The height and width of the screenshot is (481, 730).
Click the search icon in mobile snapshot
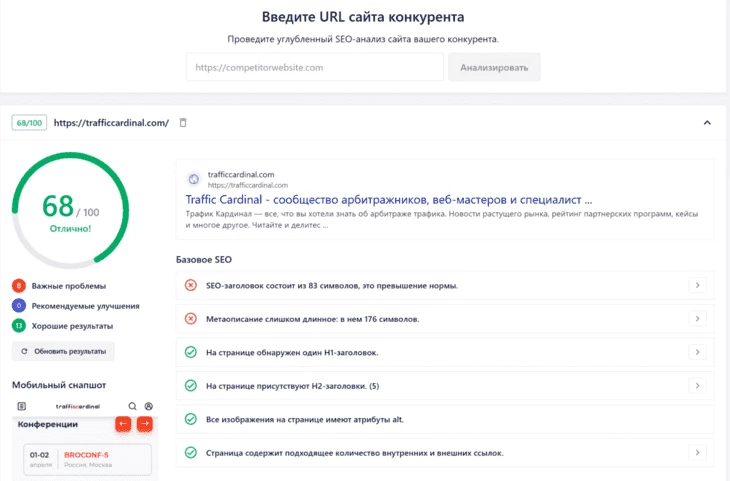[132, 406]
